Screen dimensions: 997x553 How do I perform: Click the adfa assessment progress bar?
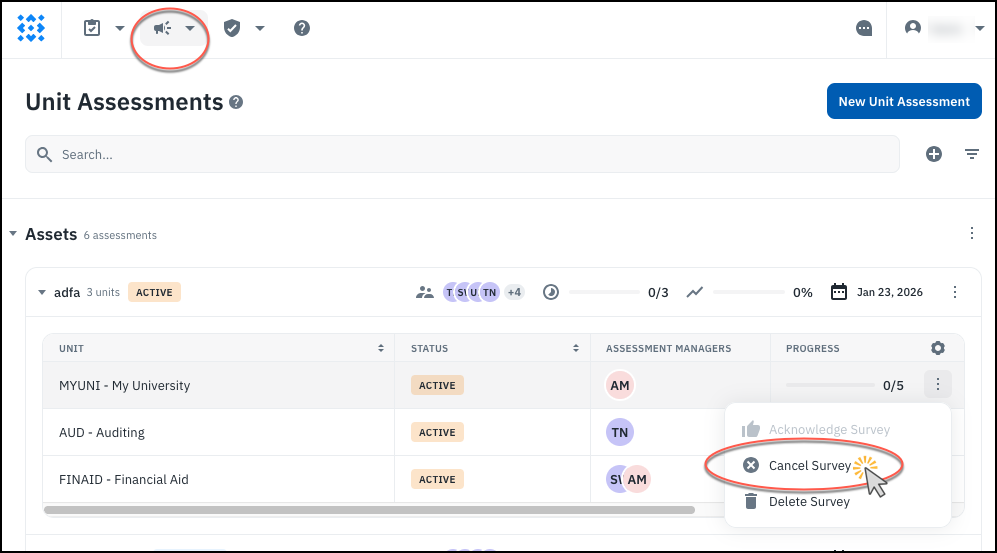604,293
